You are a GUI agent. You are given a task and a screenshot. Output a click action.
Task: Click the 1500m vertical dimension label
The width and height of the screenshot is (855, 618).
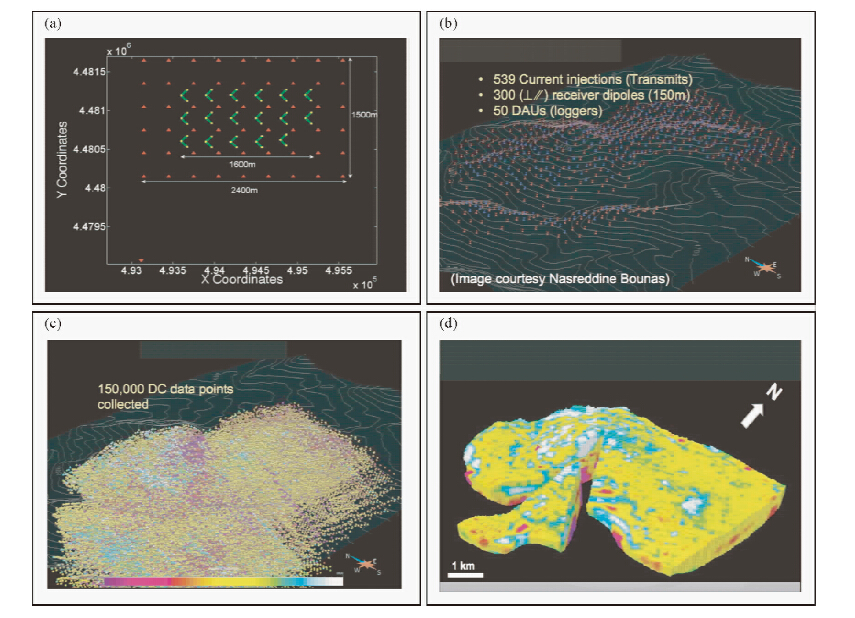pyautogui.click(x=364, y=115)
